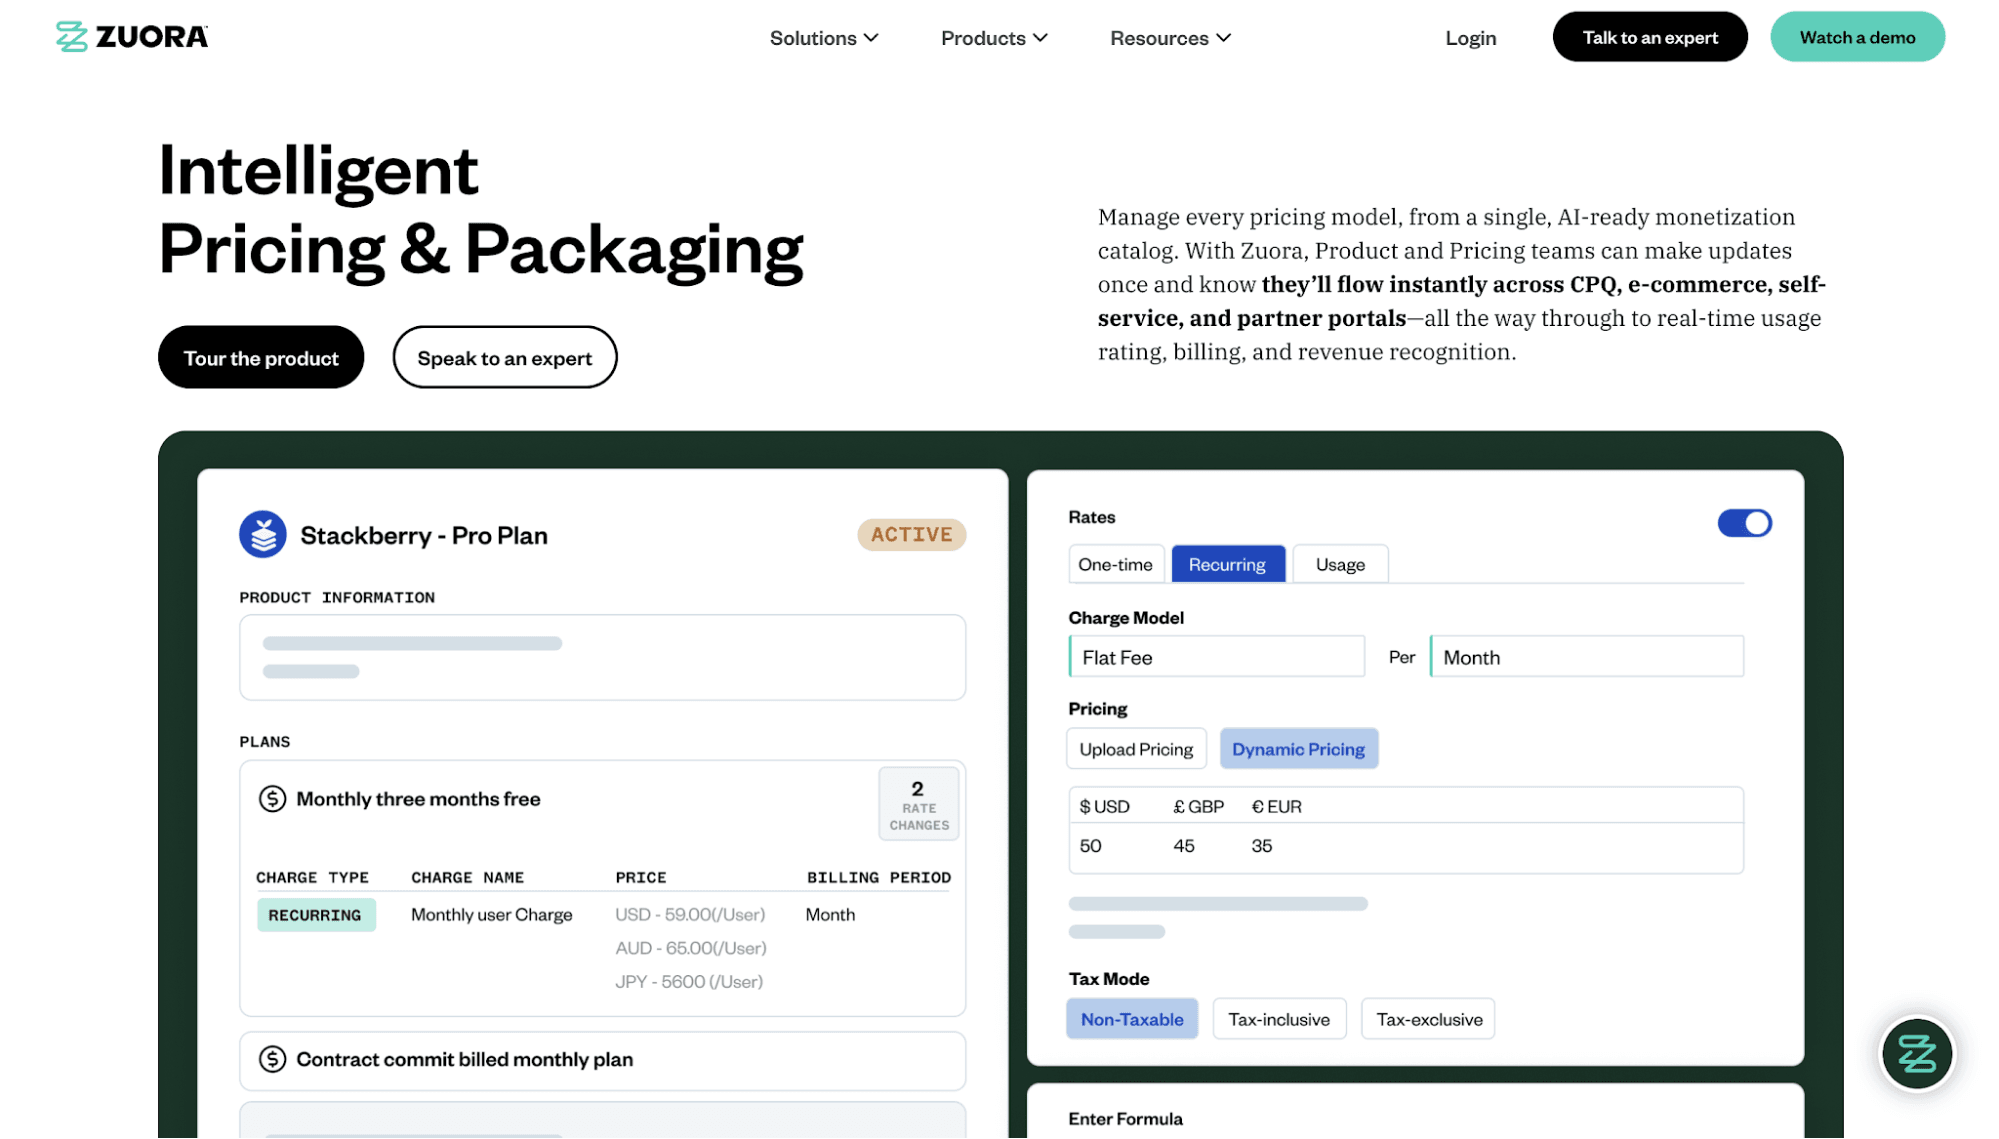The width and height of the screenshot is (1999, 1139).
Task: Switch to the One-time rates tab
Action: pos(1115,564)
